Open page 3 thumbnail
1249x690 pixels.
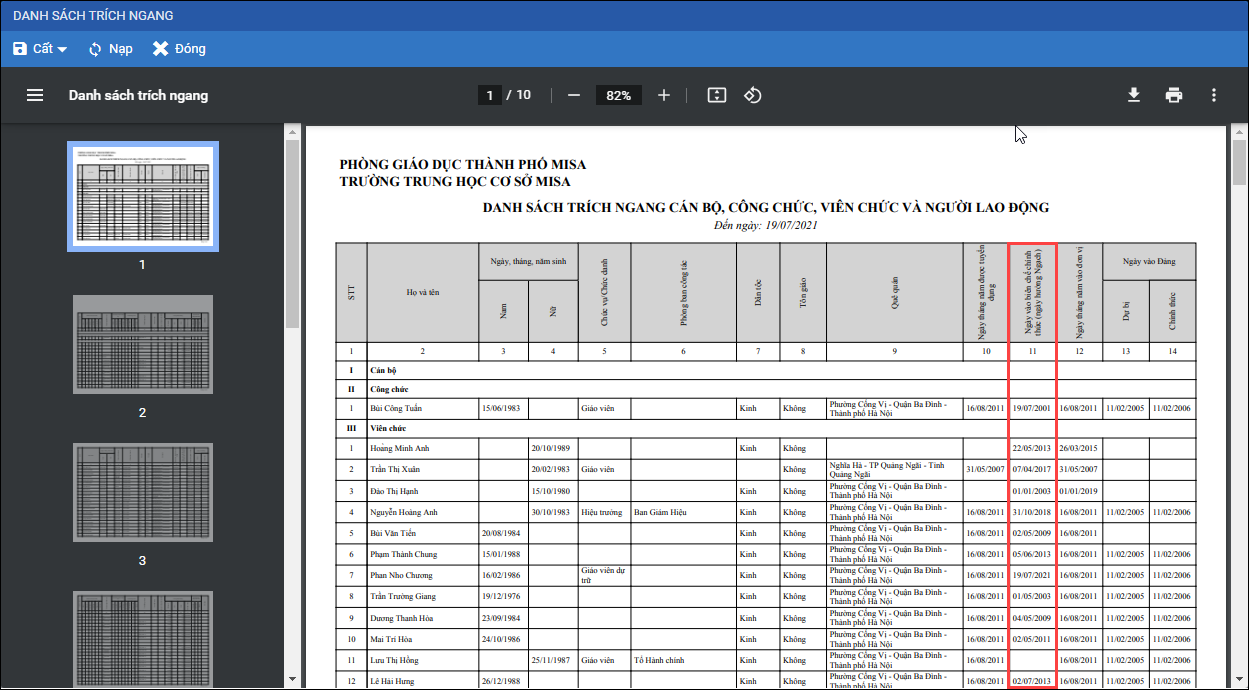coord(142,492)
